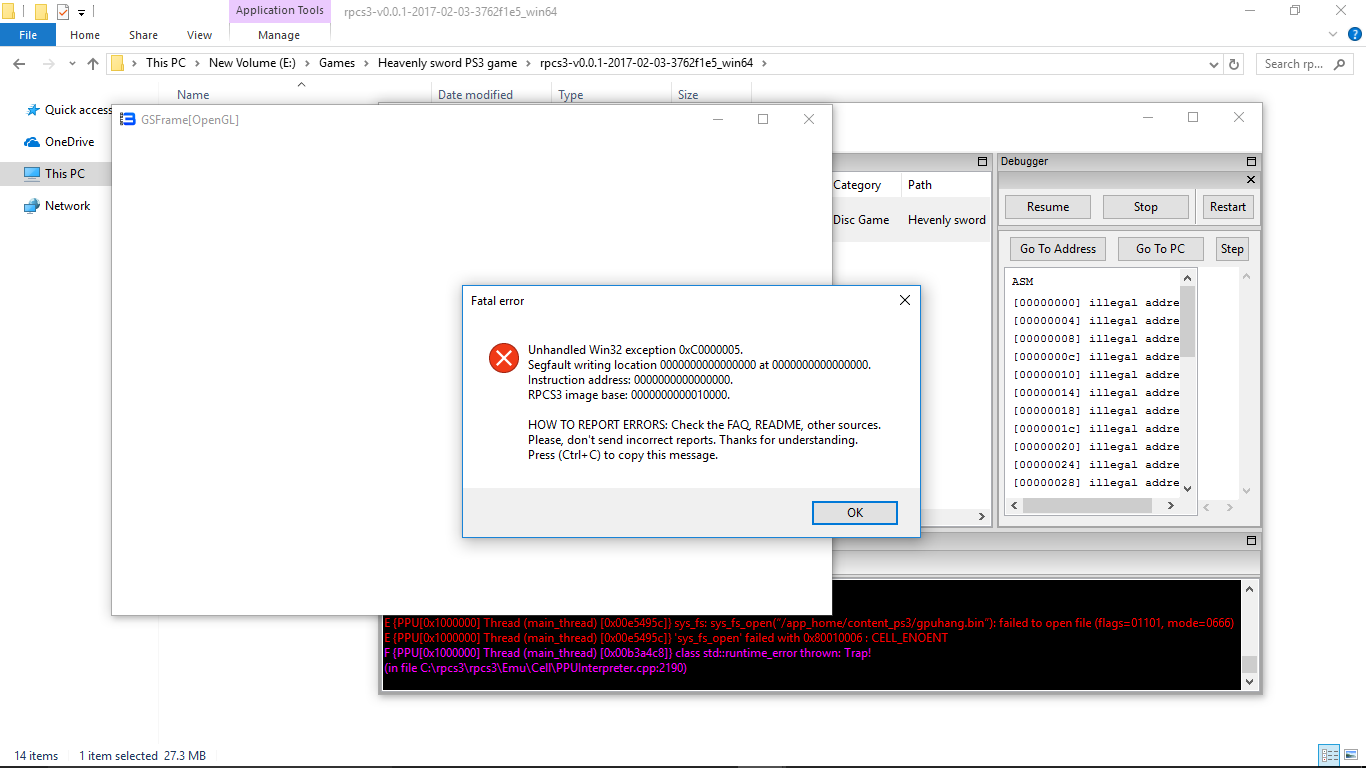1366x768 pixels.
Task: Click the Resume button in Debugger
Action: click(x=1048, y=207)
